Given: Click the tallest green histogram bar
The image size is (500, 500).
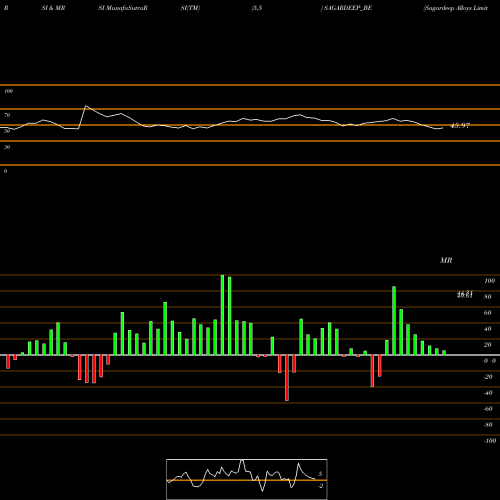Looking at the screenshot, I should click(222, 315).
